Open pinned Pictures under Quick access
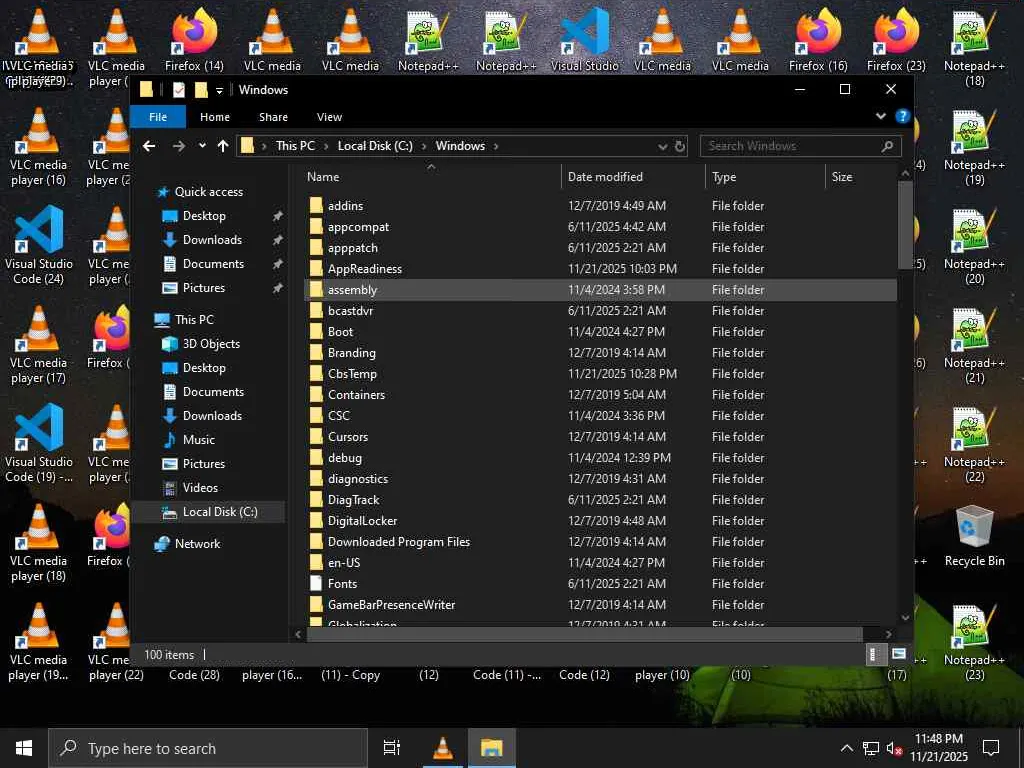The width and height of the screenshot is (1024, 768). coord(204,288)
